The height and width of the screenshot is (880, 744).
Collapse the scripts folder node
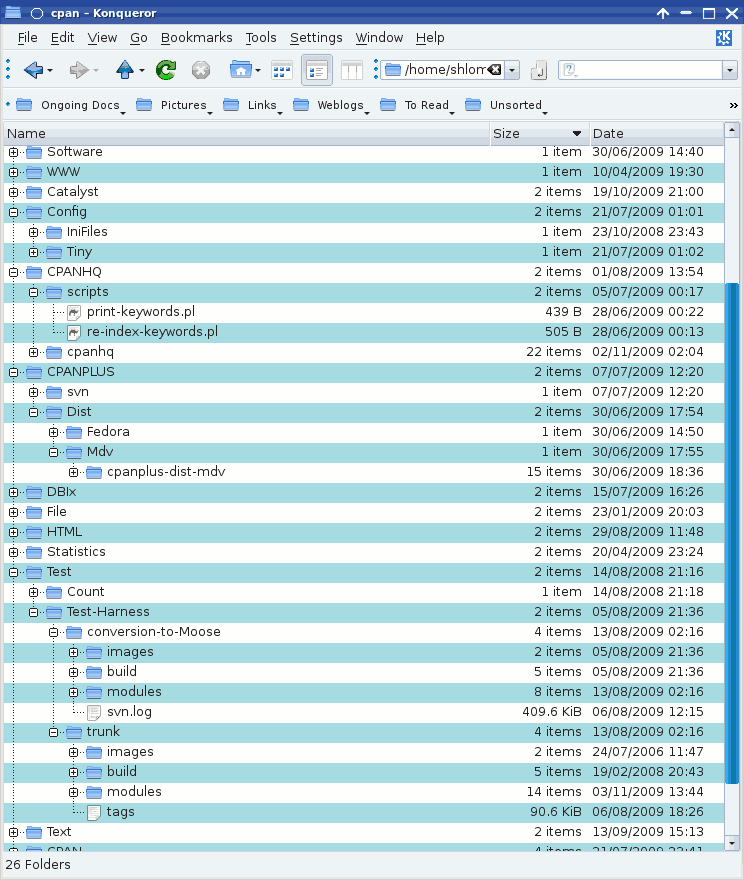tap(34, 292)
